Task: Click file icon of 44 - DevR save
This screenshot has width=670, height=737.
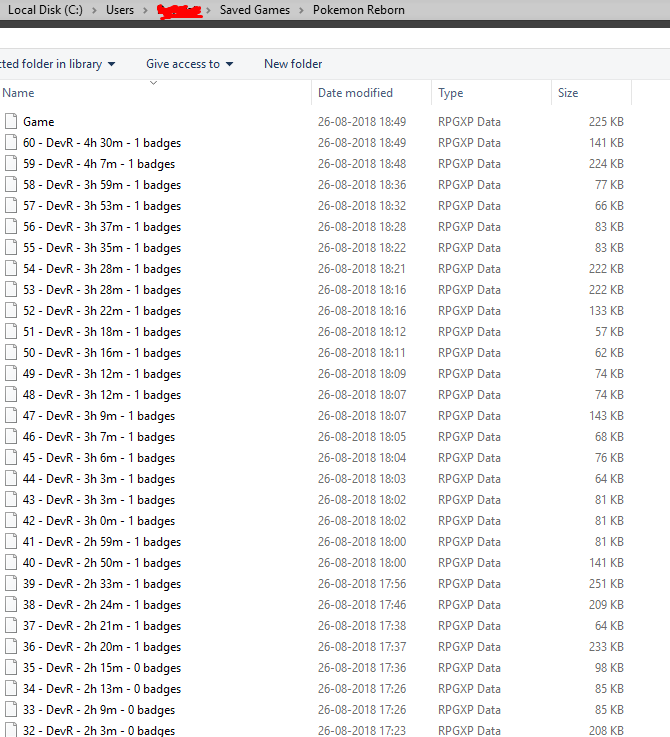Action: point(11,478)
